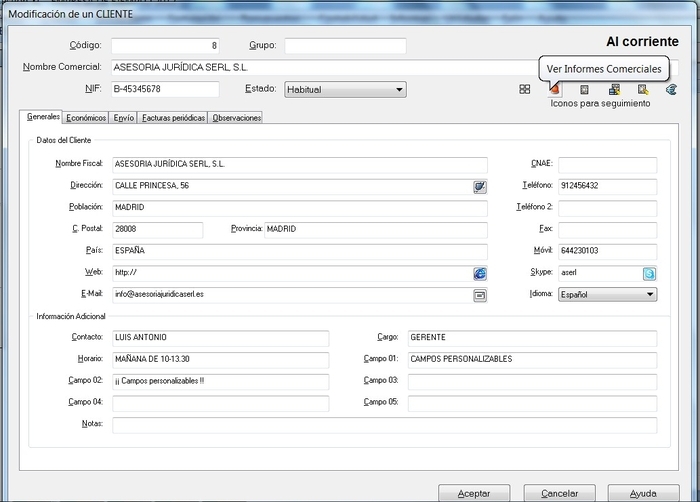
Task: Click into the Notas text field
Action: pos(384,425)
